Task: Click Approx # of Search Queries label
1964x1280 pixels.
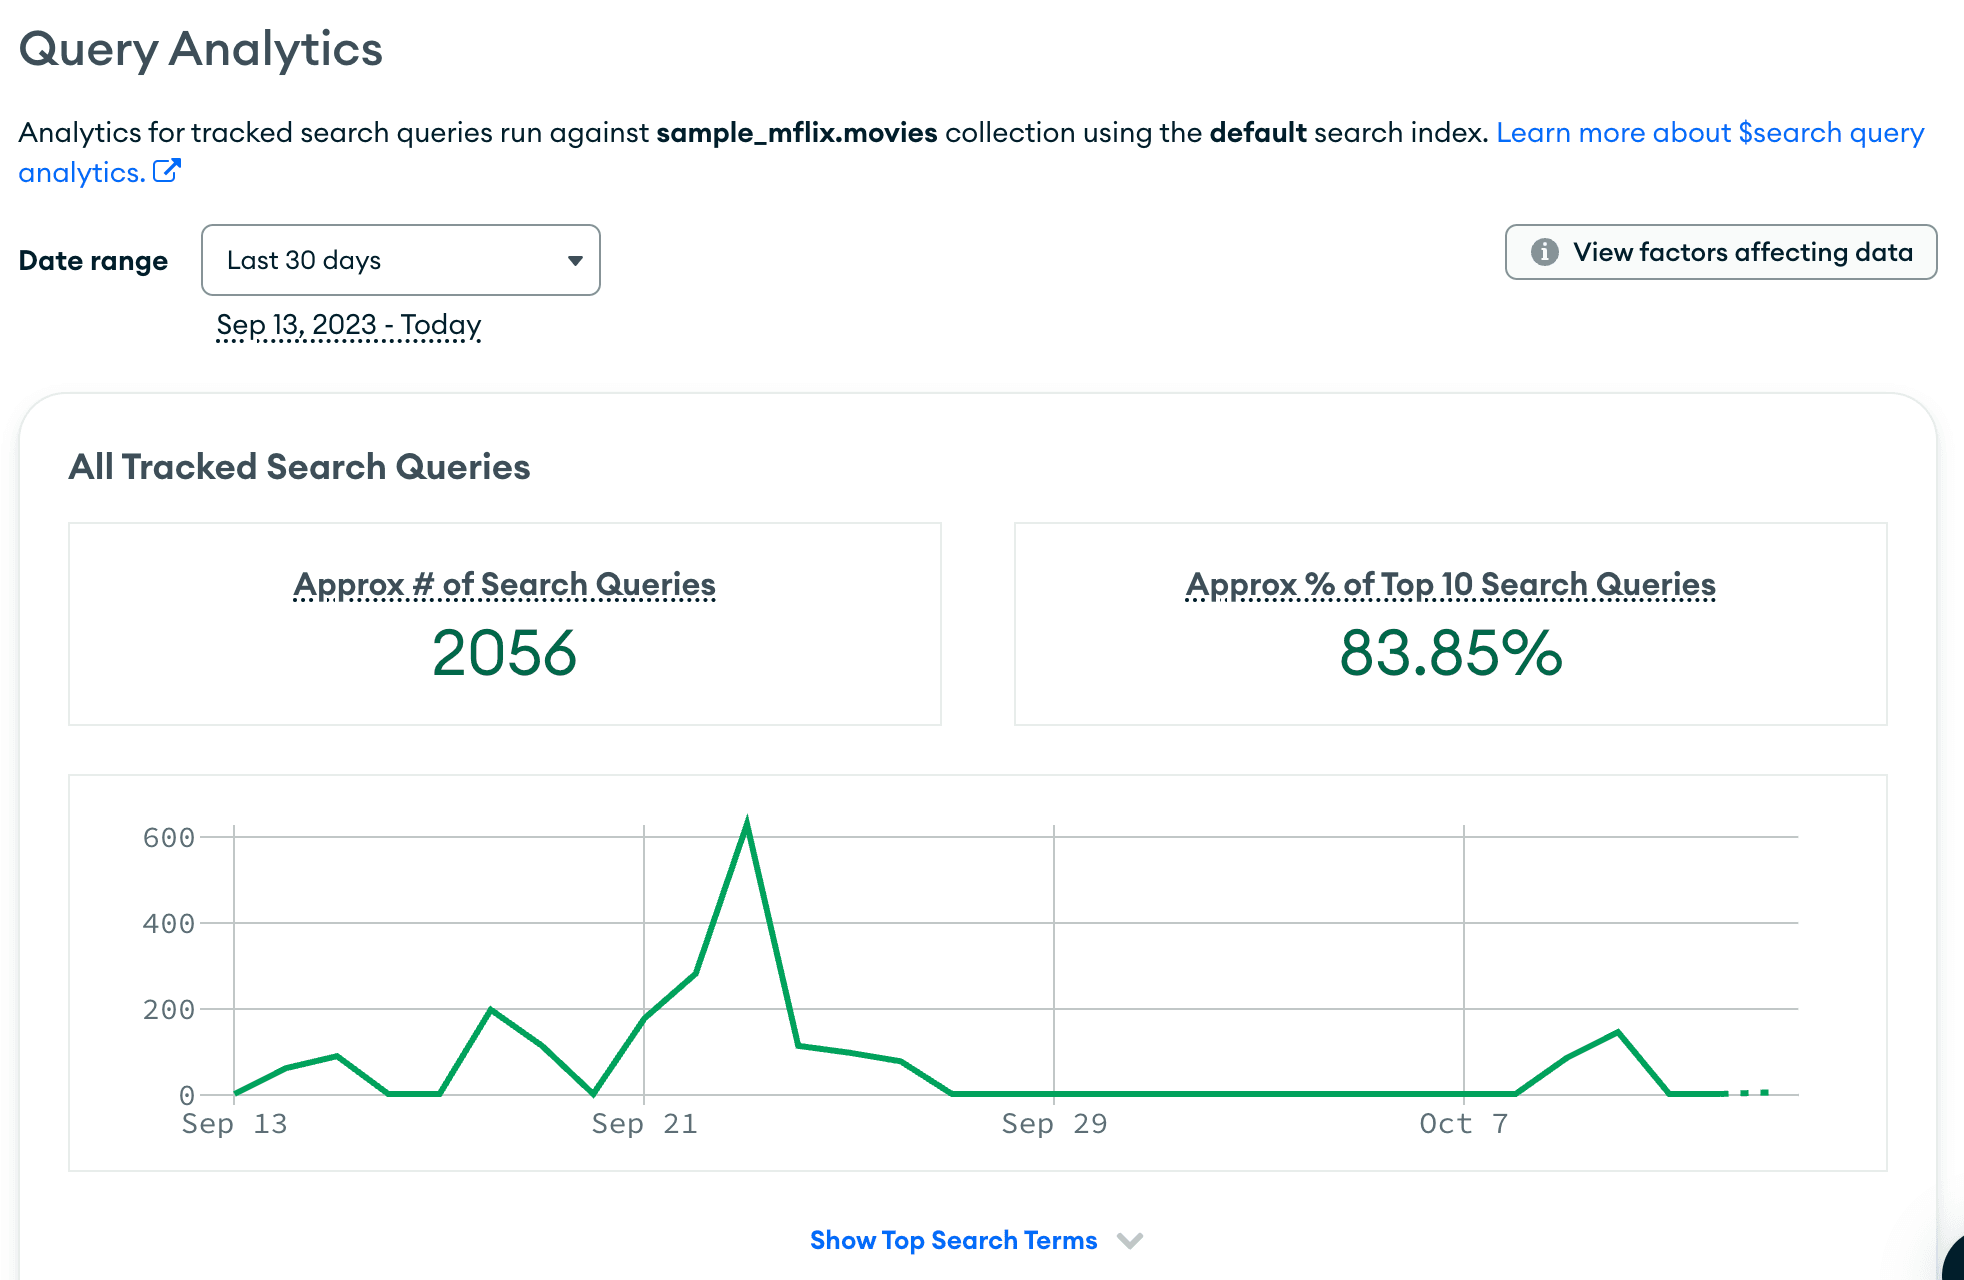Action: (505, 584)
